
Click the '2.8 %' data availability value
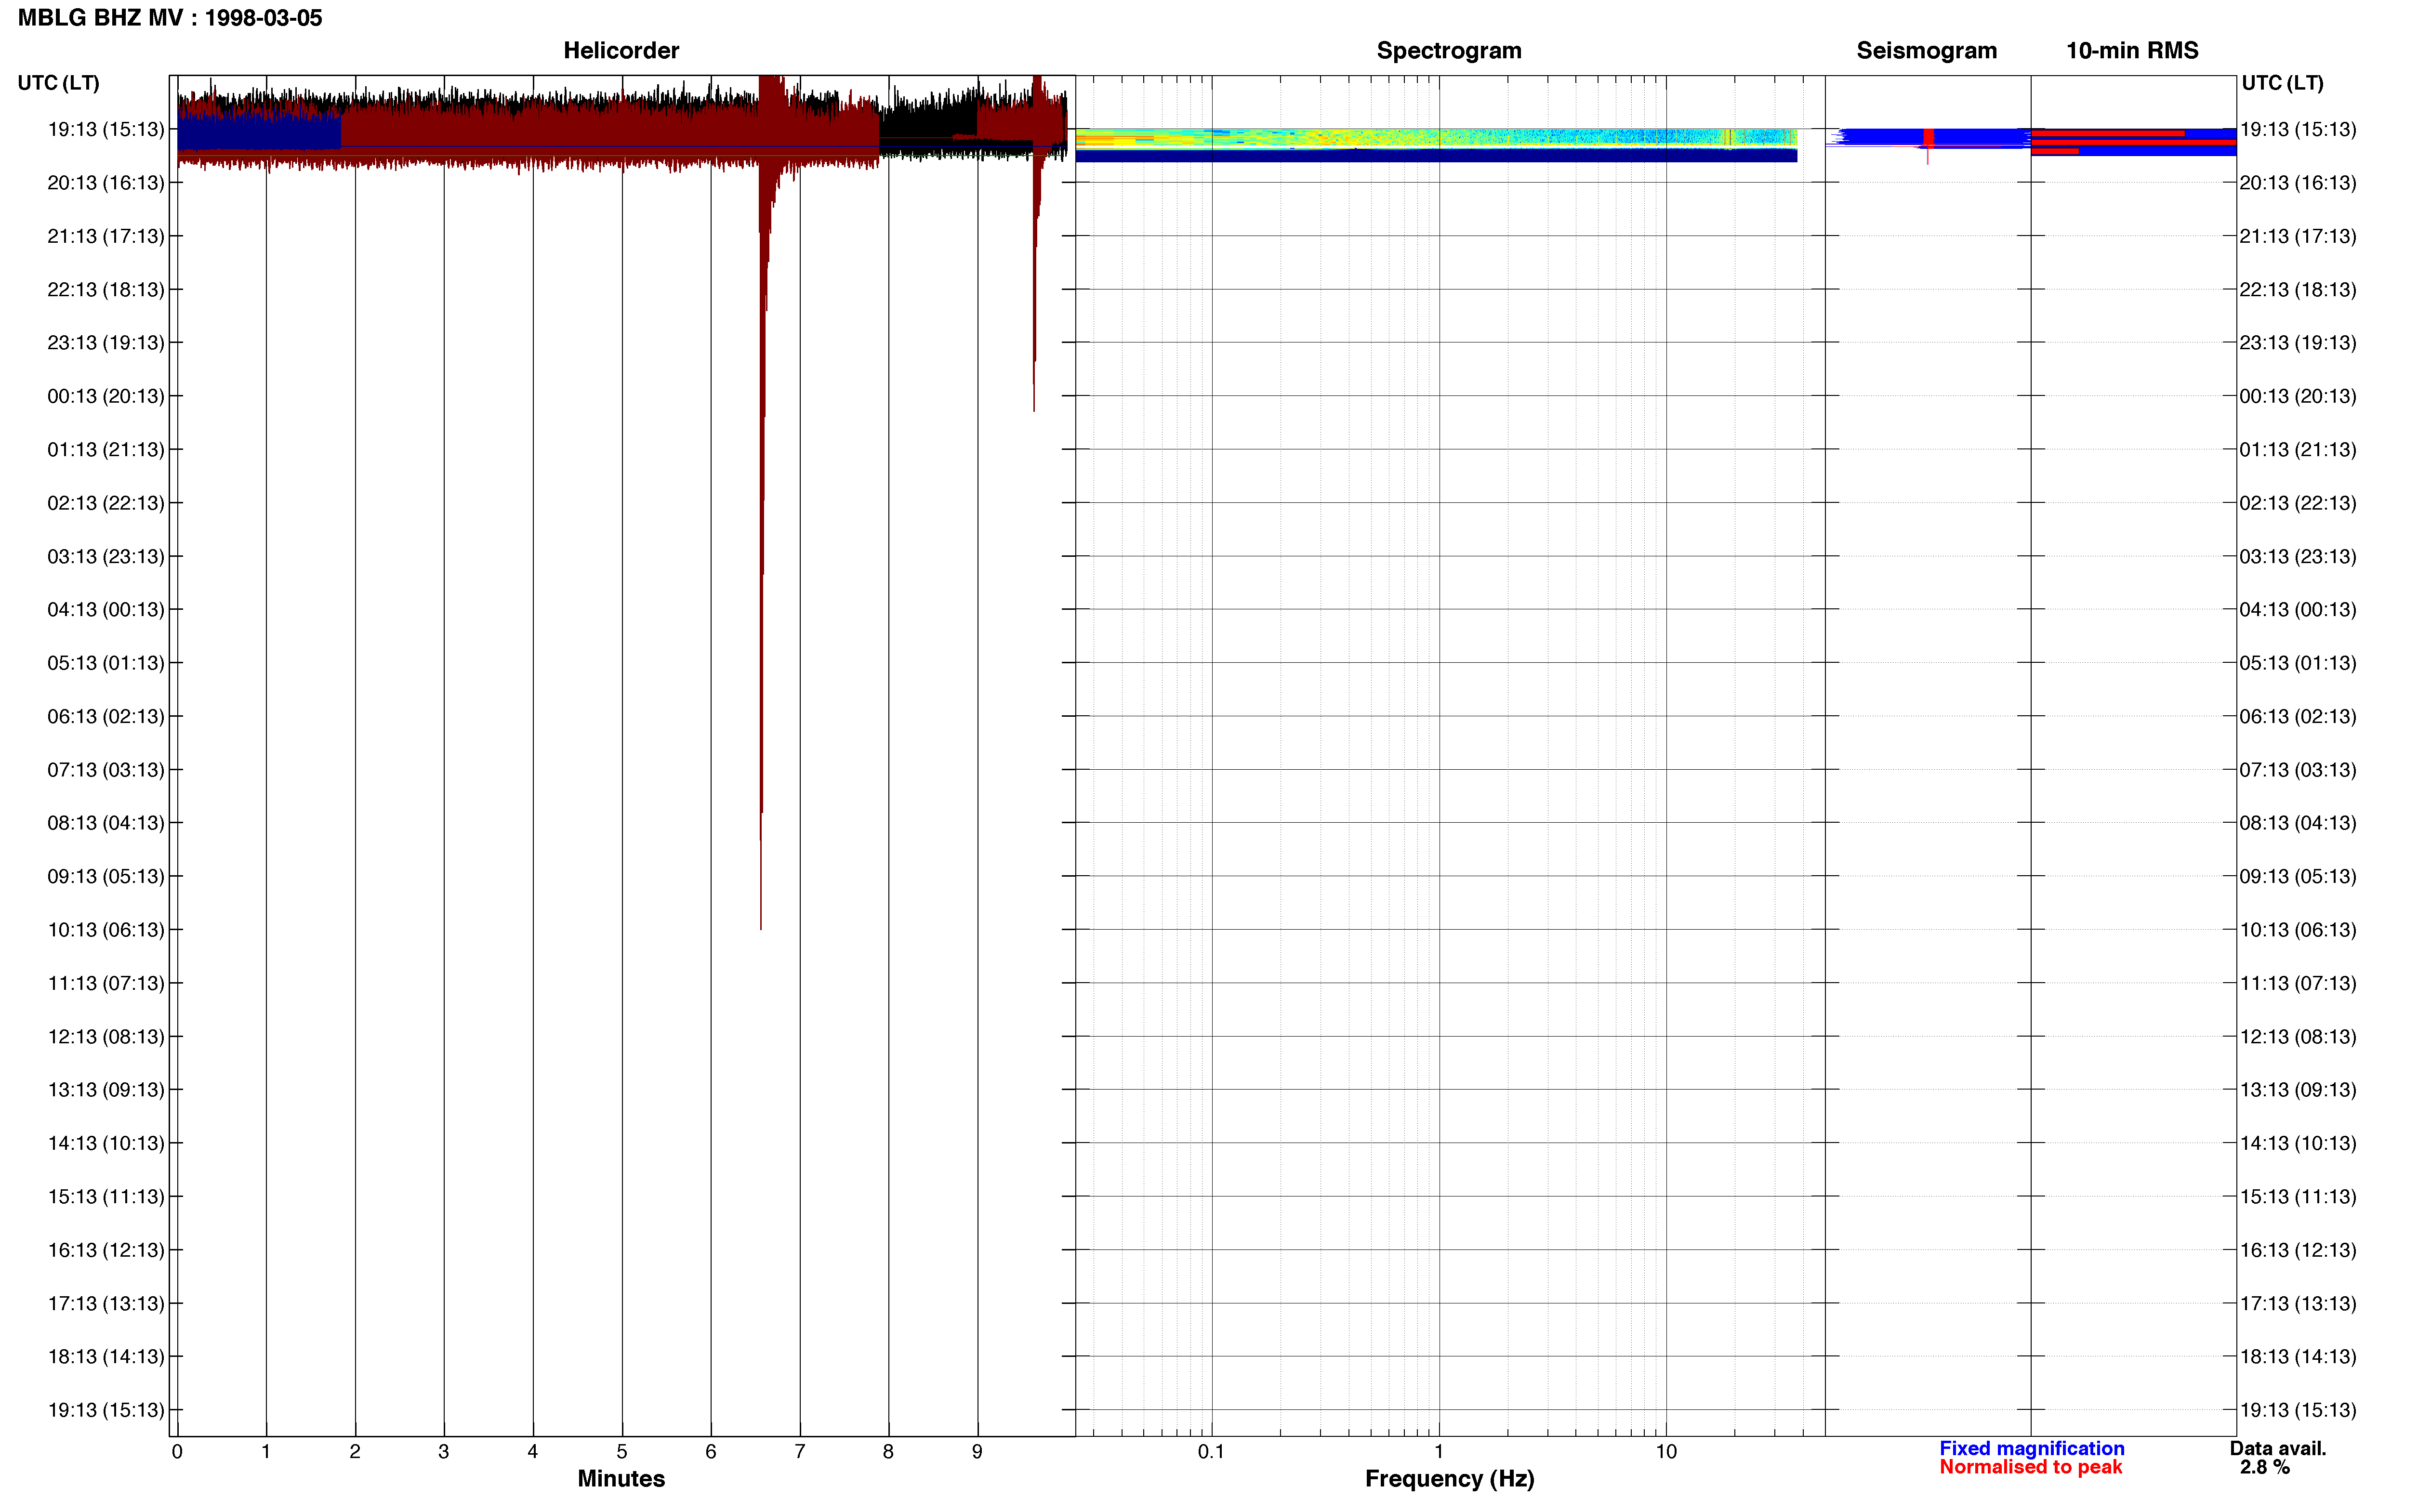[2264, 1467]
